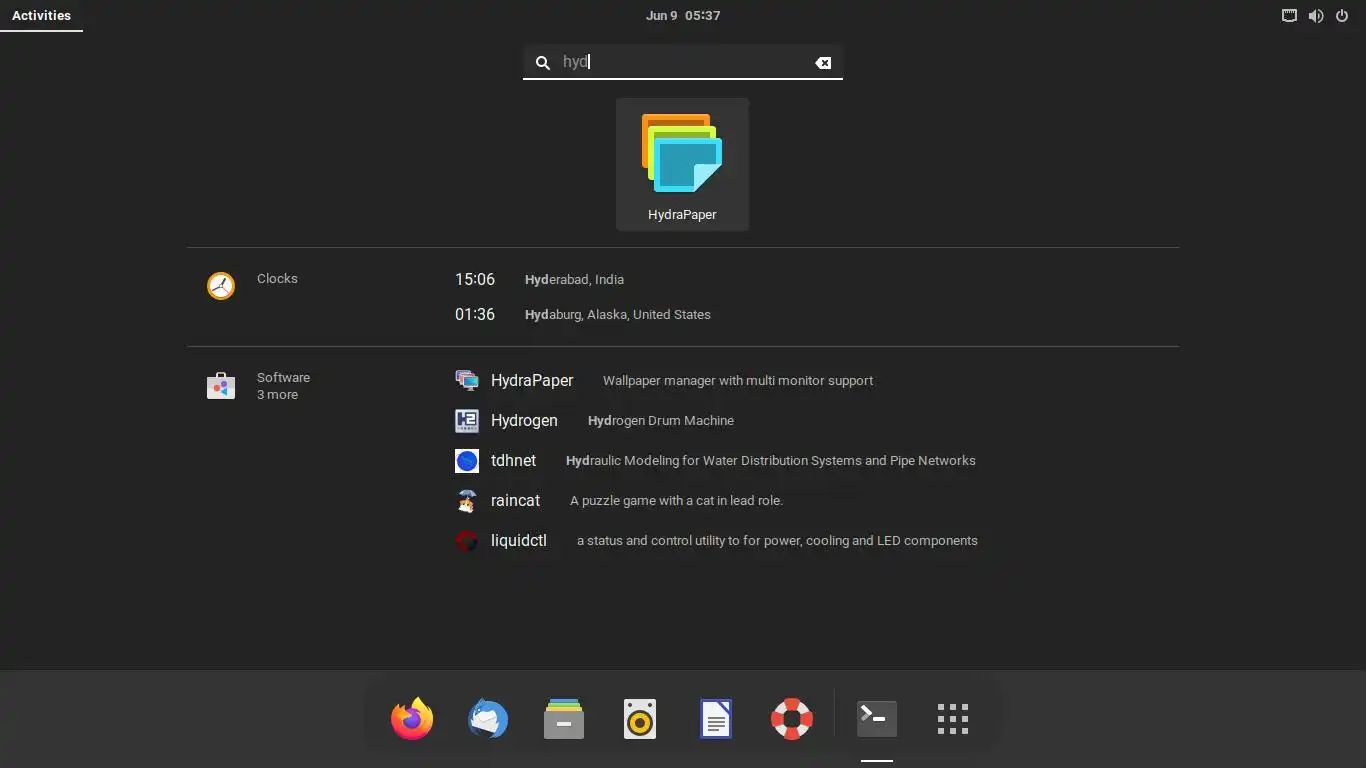Click HydraPaper label under the large icon
The image size is (1366, 768).
tap(682, 214)
